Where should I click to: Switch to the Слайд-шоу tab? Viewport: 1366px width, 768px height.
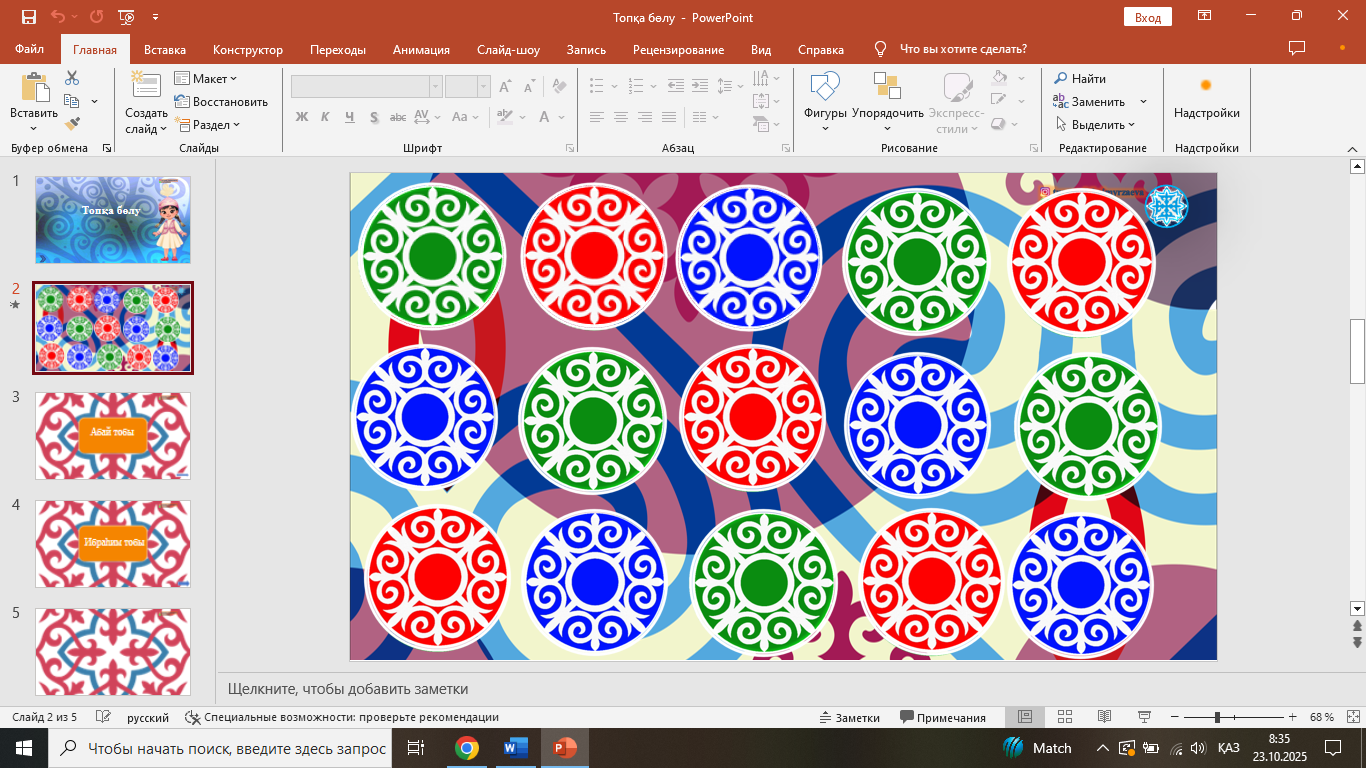click(508, 49)
